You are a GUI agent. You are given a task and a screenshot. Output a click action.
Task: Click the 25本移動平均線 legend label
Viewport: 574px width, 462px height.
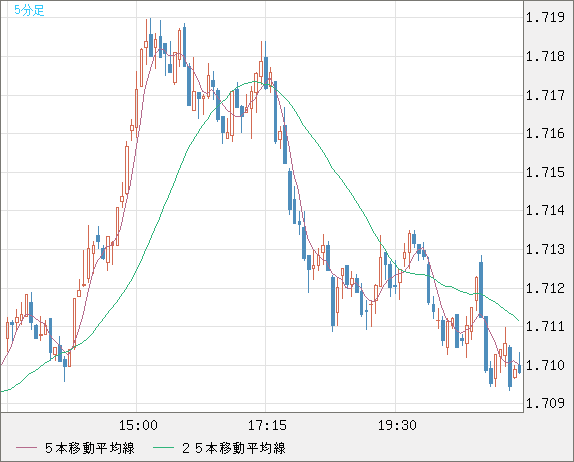[234, 448]
